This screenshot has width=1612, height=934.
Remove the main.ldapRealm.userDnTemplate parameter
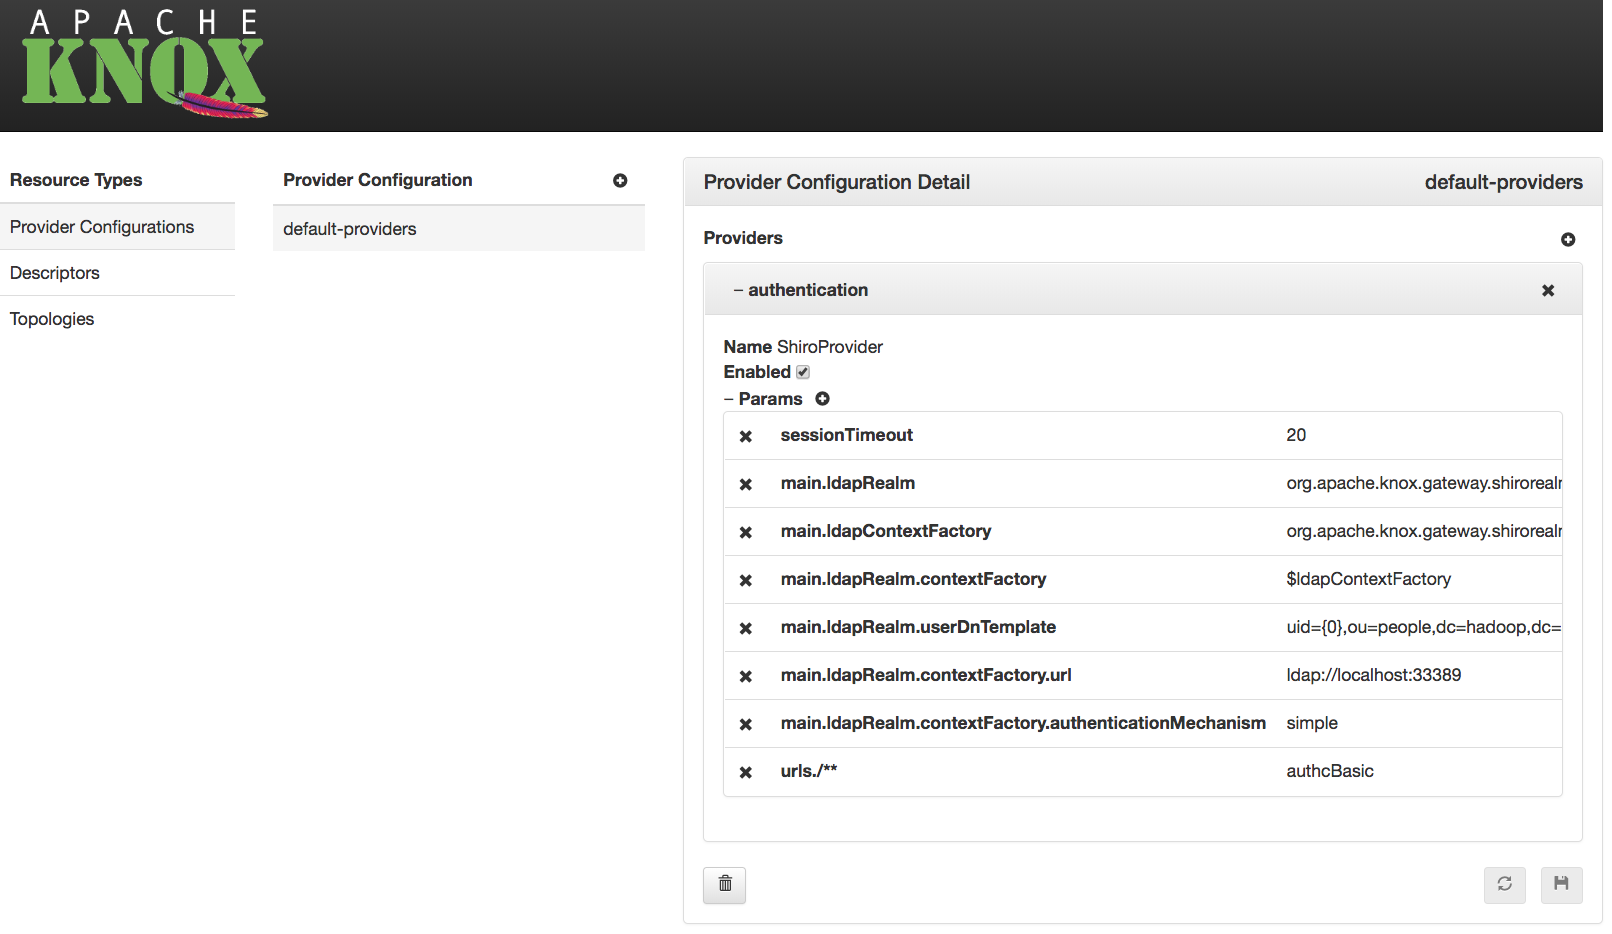(746, 627)
